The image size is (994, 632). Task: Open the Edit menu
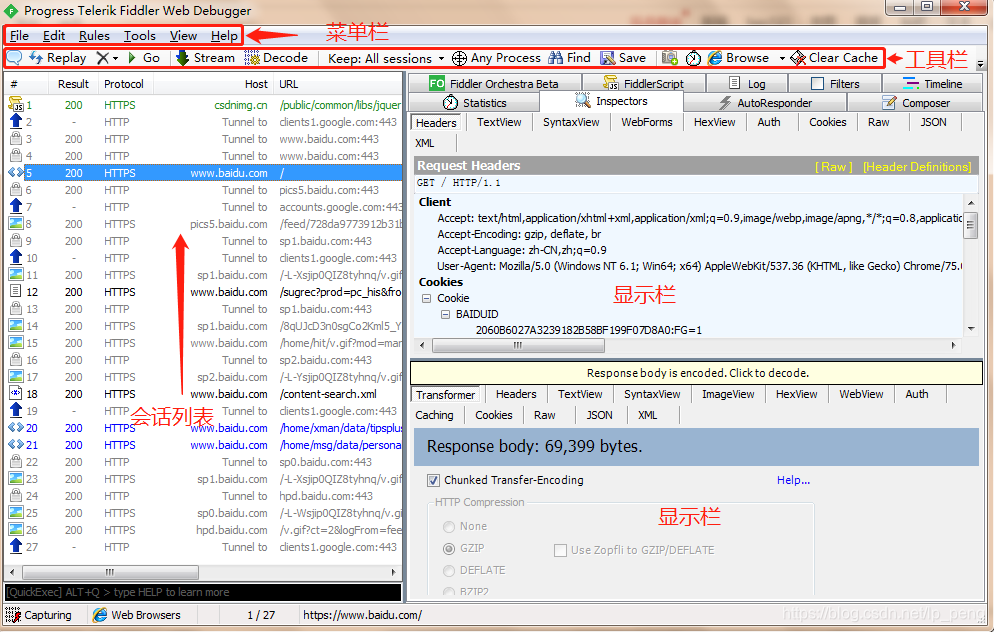click(x=54, y=35)
